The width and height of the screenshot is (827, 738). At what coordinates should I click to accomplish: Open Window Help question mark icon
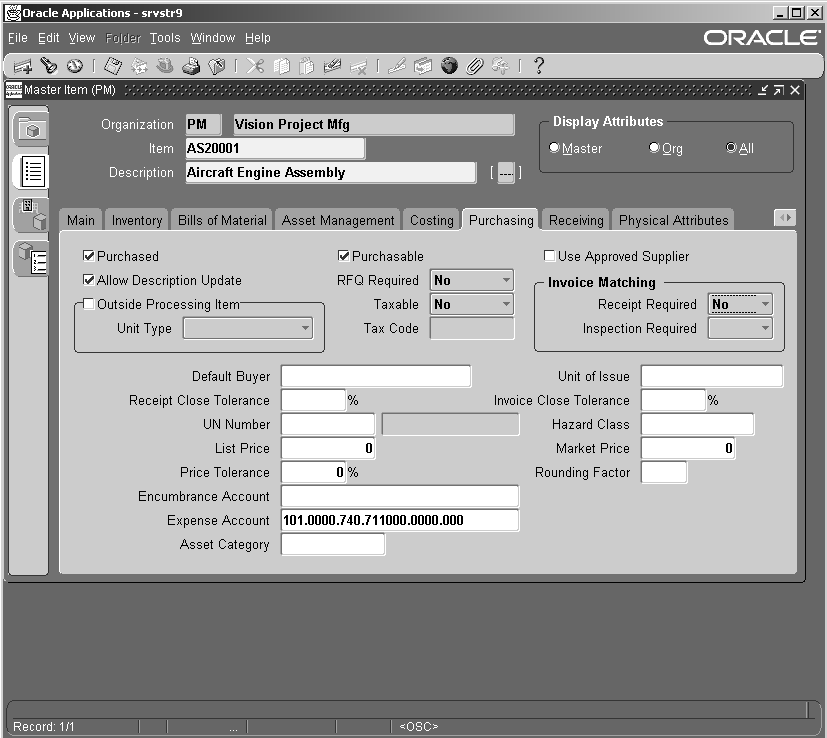tap(538, 66)
